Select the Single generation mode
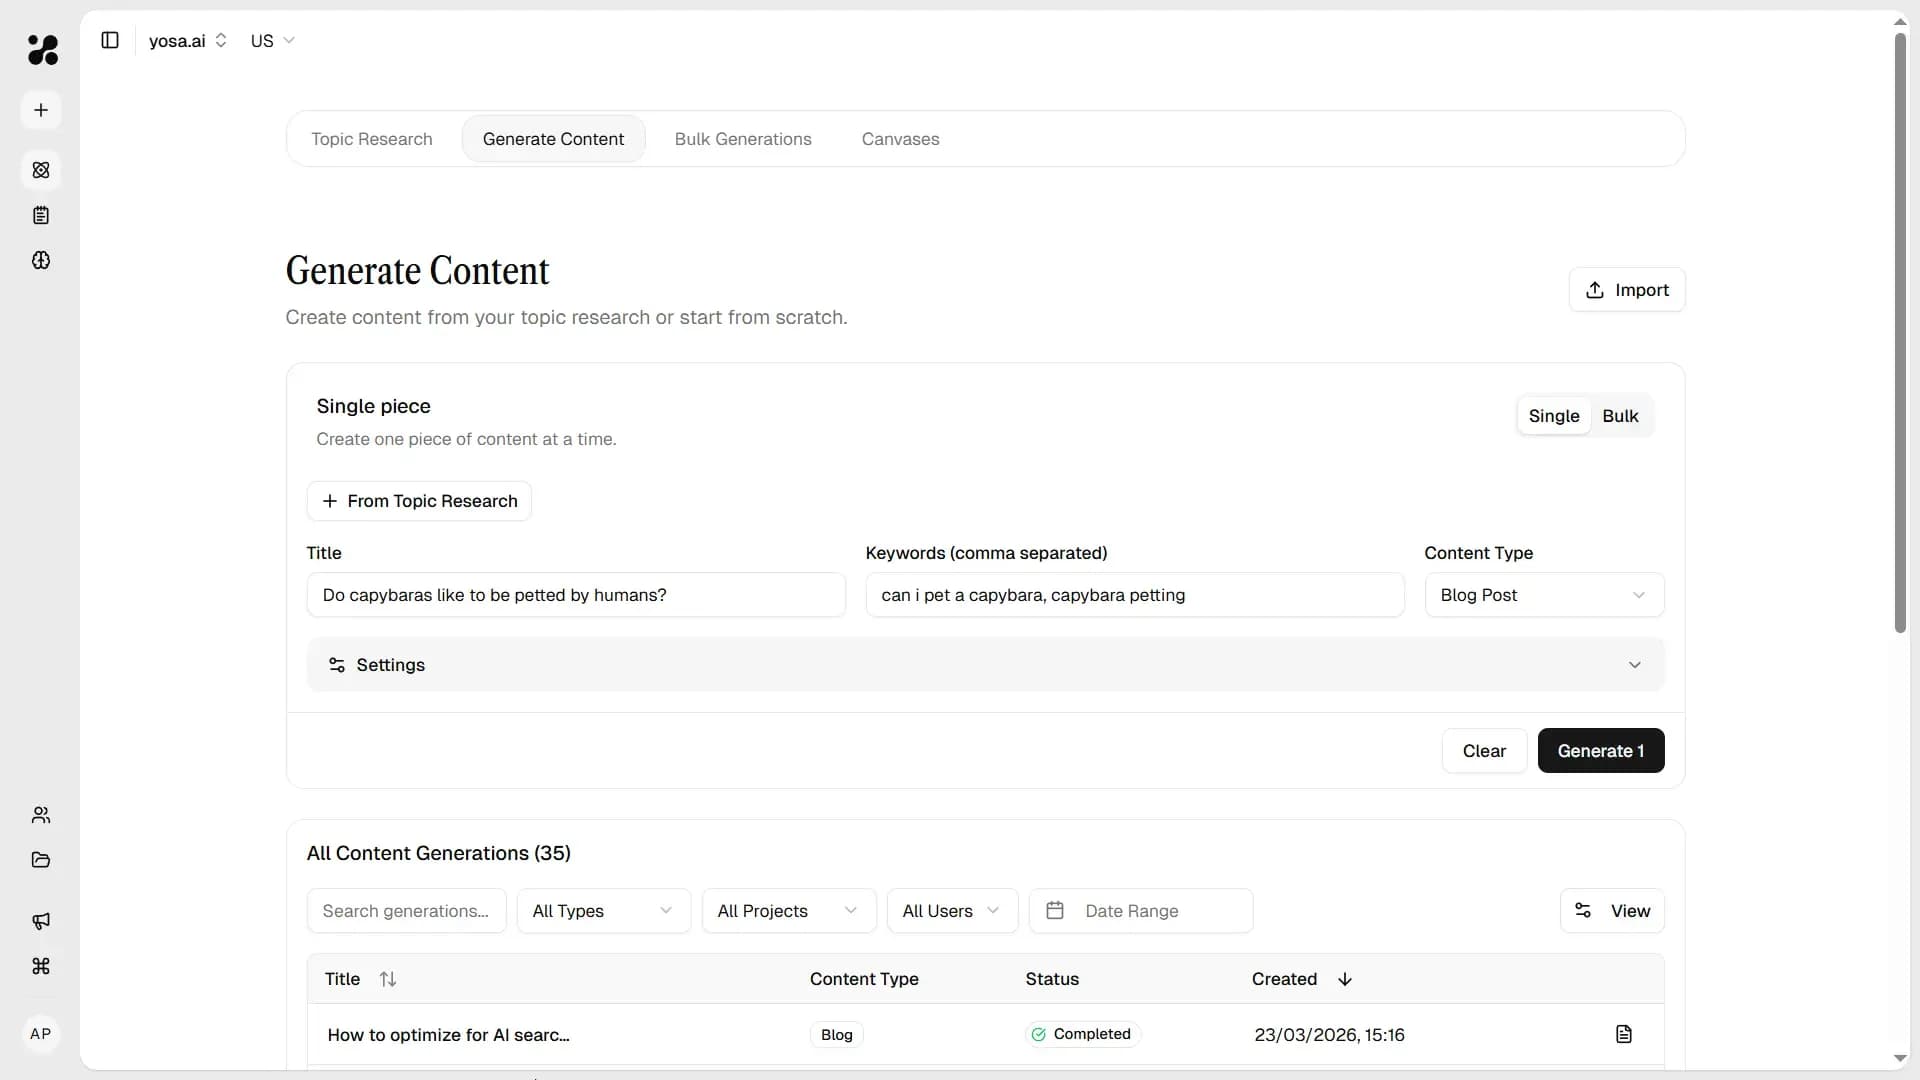Image resolution: width=1920 pixels, height=1080 pixels. (x=1554, y=415)
